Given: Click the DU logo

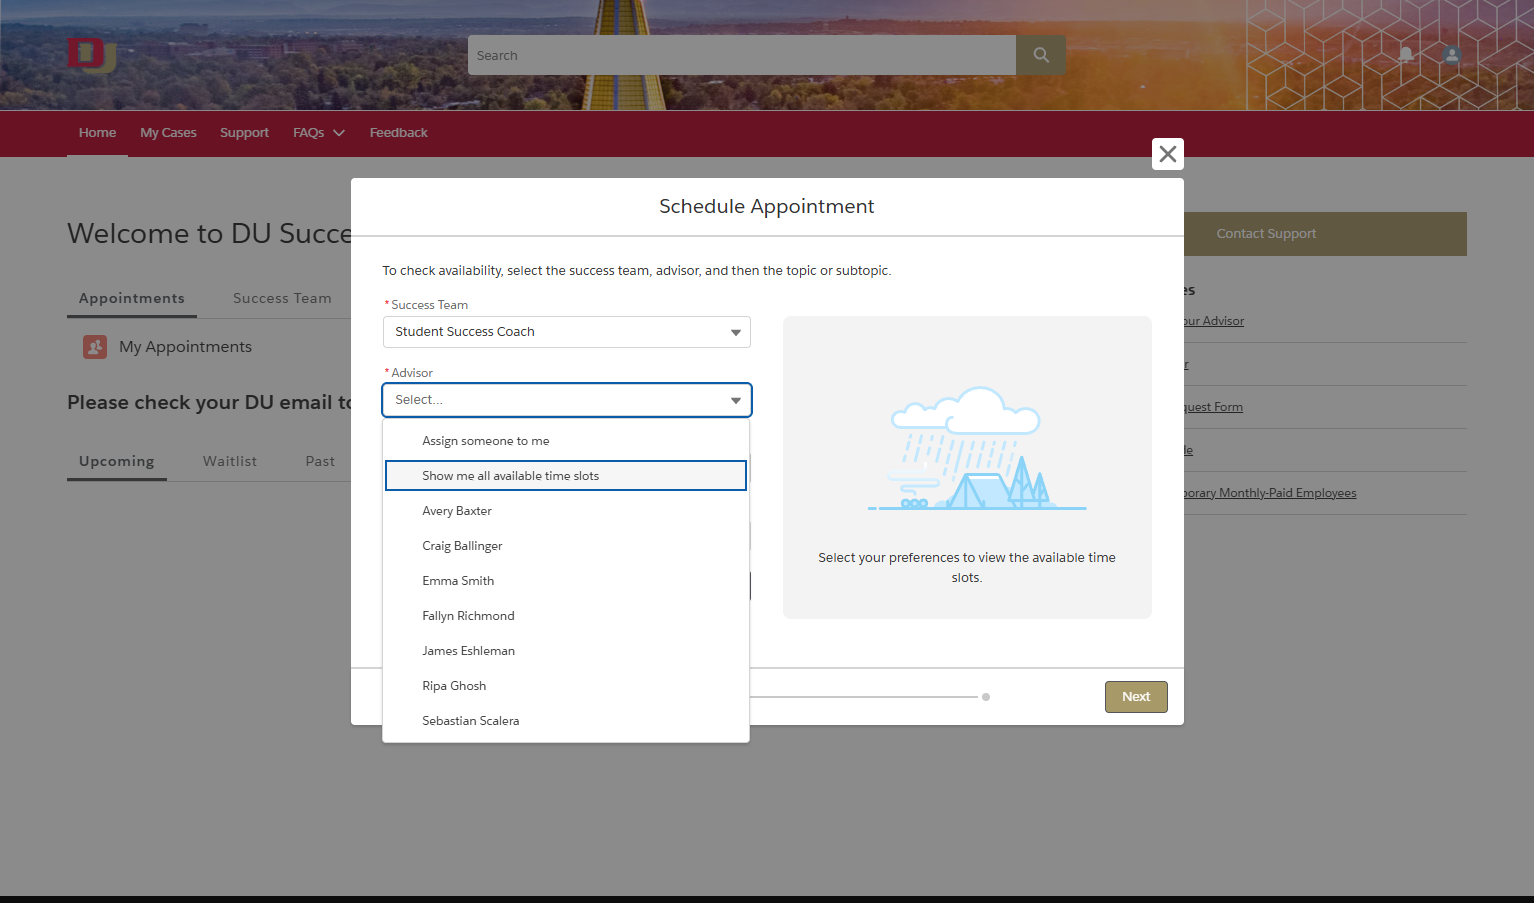Looking at the screenshot, I should point(92,55).
